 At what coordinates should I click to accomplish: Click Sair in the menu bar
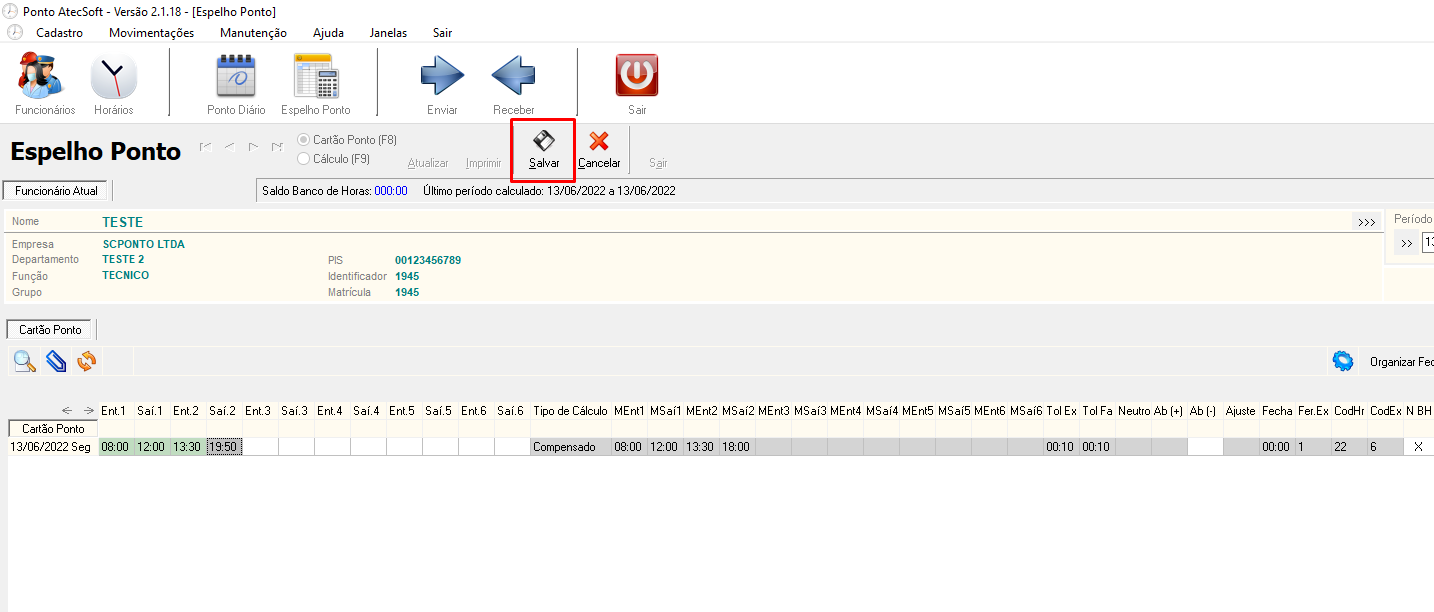tap(442, 32)
